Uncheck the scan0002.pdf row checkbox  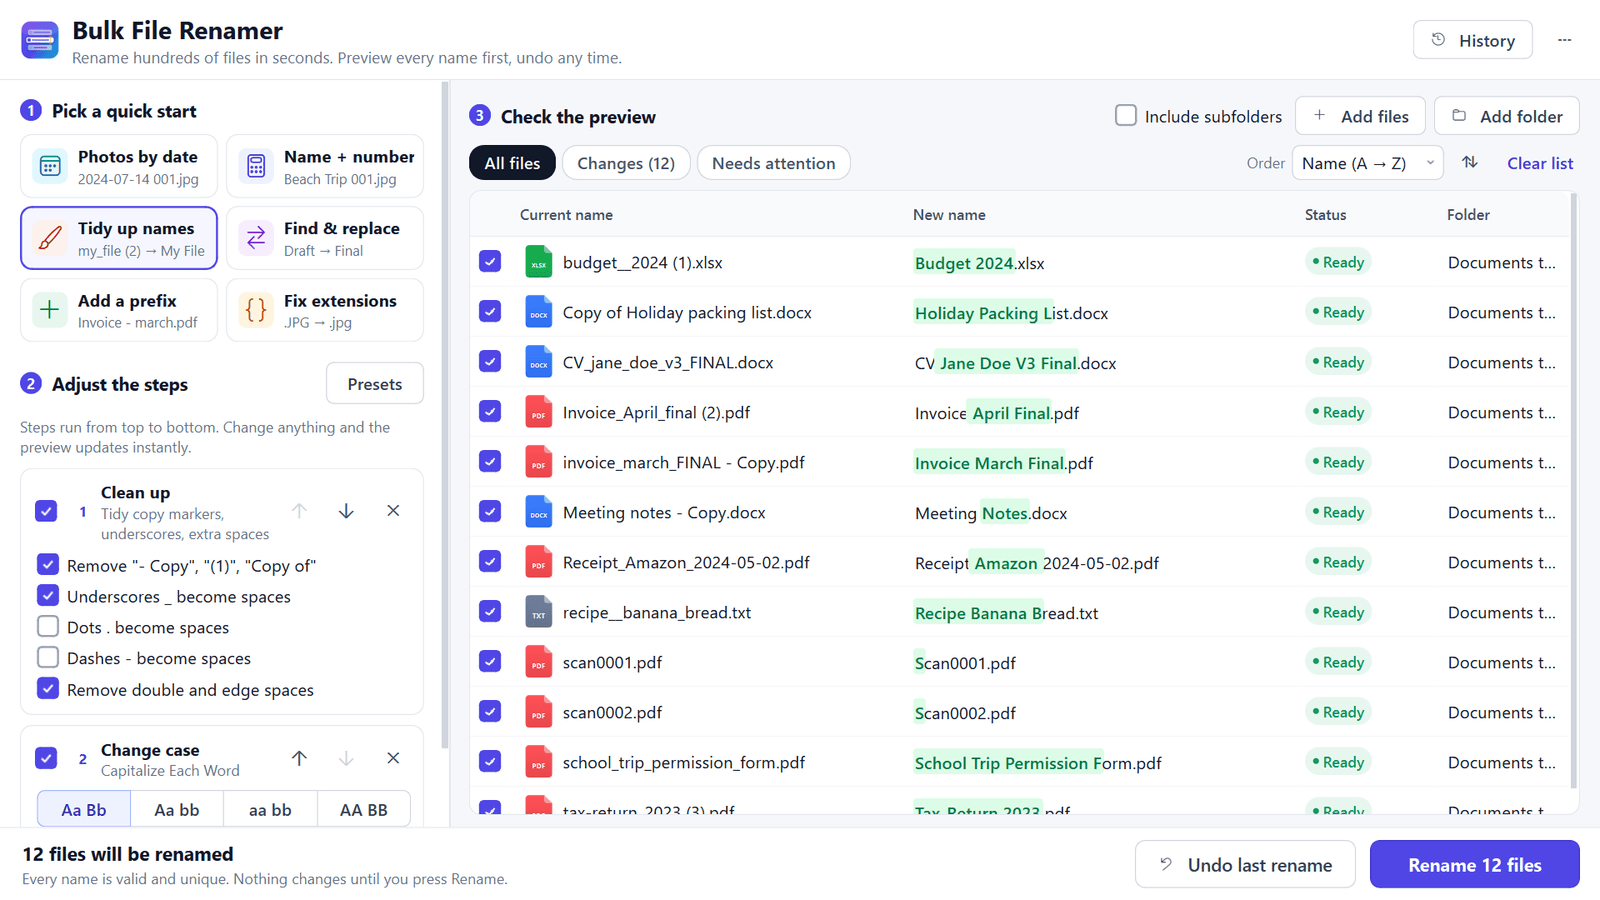[490, 711]
